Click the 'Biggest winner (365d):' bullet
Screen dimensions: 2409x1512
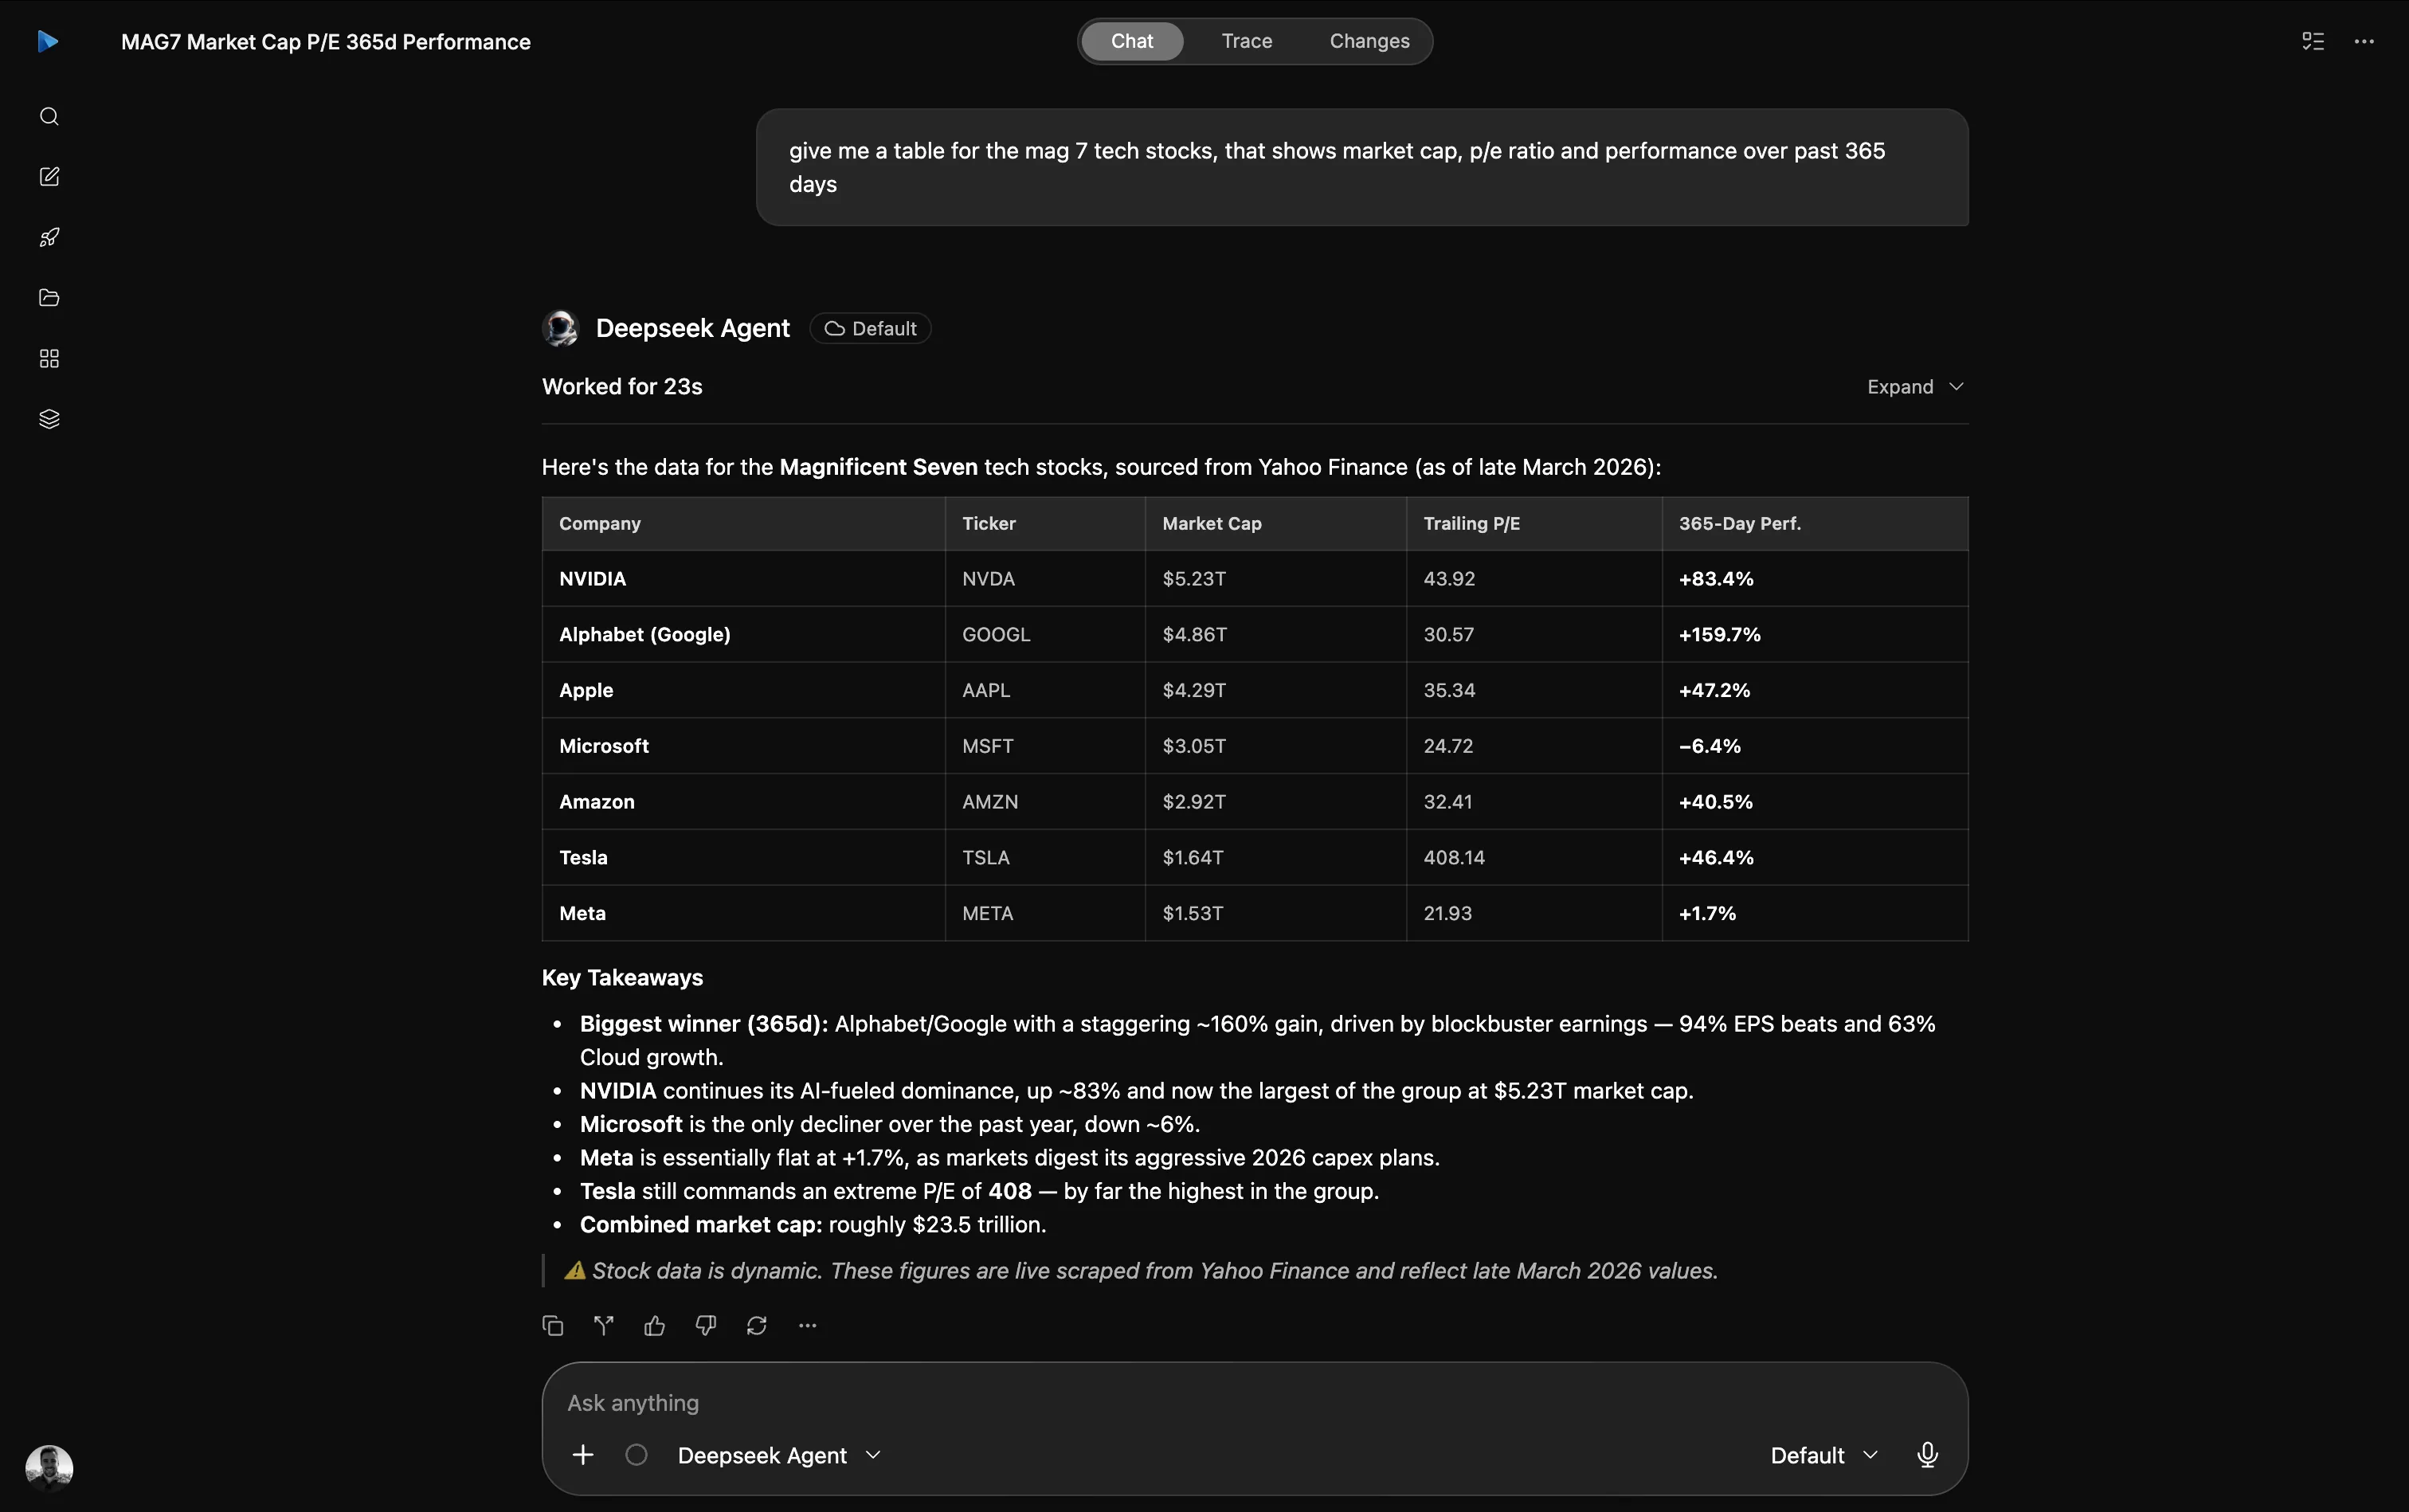pos(1258,1040)
